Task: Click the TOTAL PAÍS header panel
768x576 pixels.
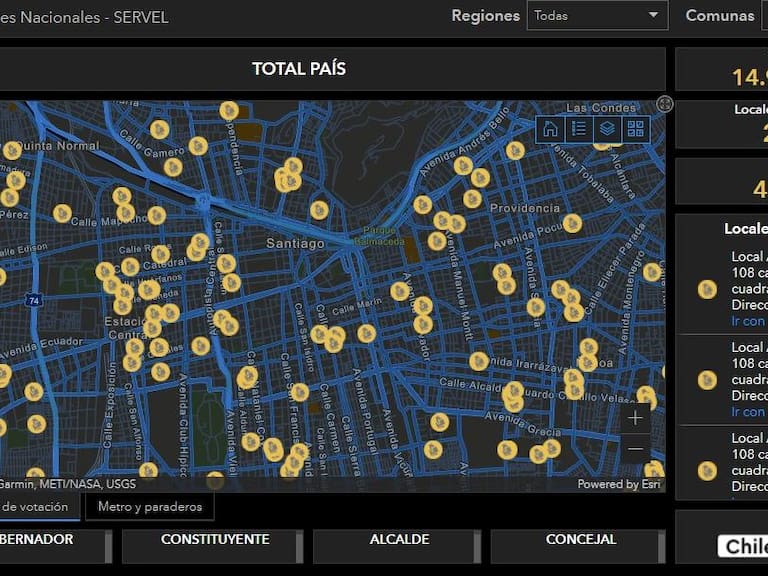Action: [x=298, y=69]
